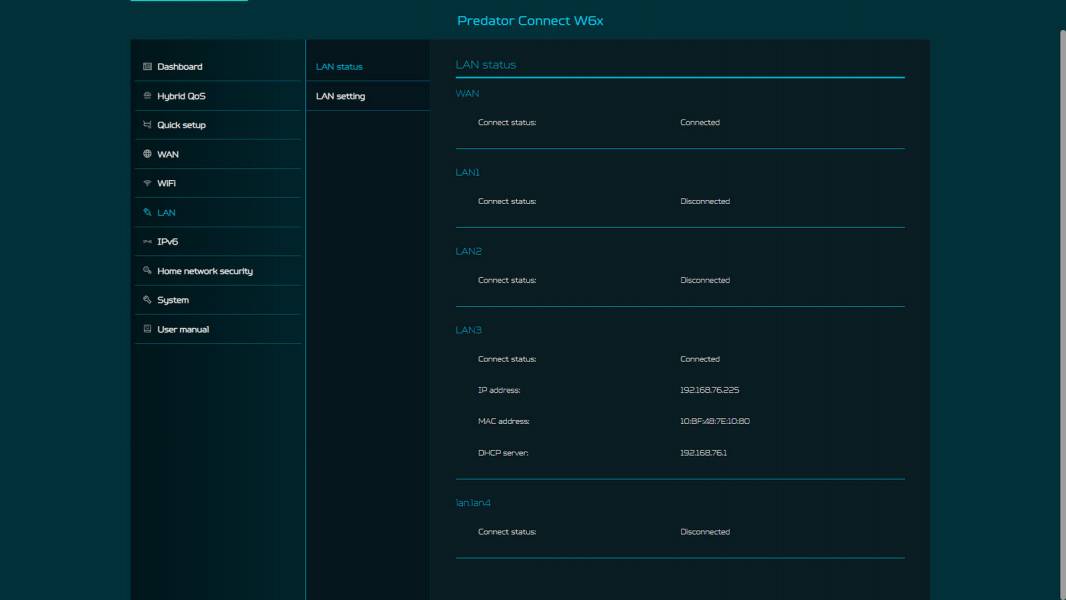Click the LAN network icon in the sidebar
This screenshot has height=600, width=1066.
148,212
